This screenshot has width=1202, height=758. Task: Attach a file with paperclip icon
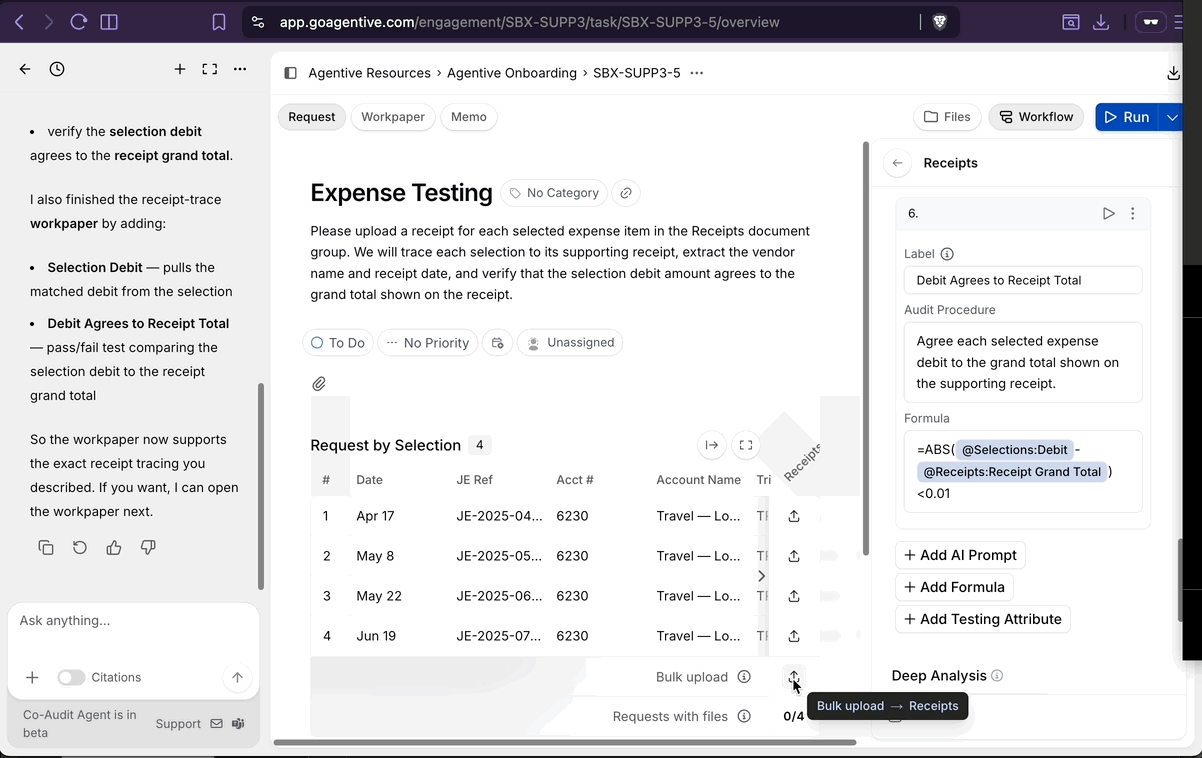319,384
